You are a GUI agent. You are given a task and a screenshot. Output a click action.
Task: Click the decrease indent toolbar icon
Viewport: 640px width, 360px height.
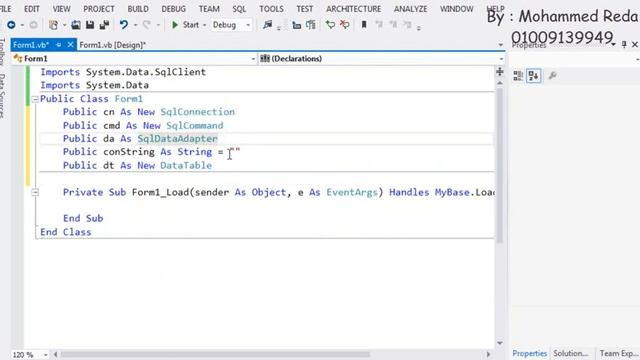[297, 25]
